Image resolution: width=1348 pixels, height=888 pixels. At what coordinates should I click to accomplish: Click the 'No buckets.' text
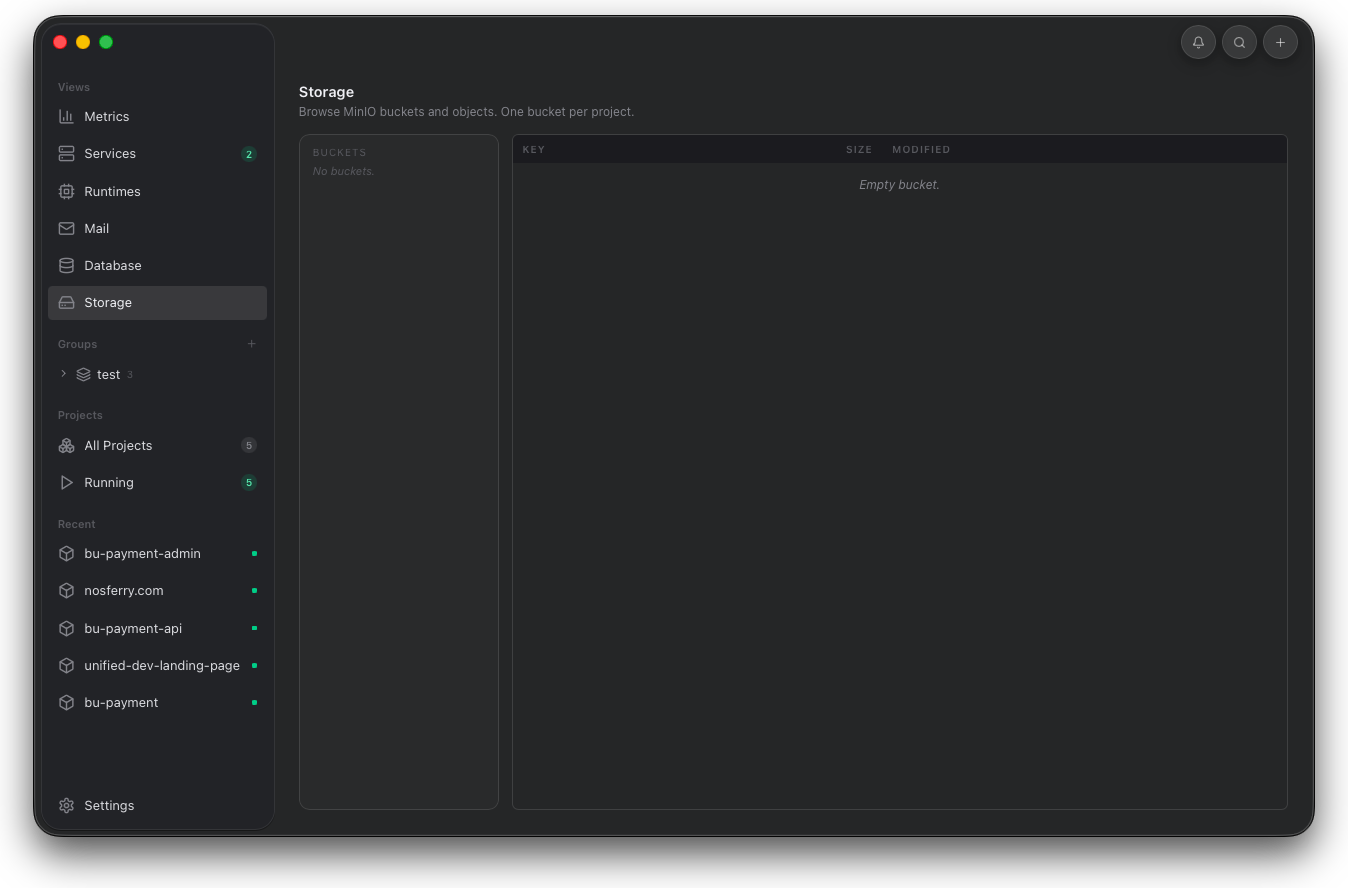343,171
